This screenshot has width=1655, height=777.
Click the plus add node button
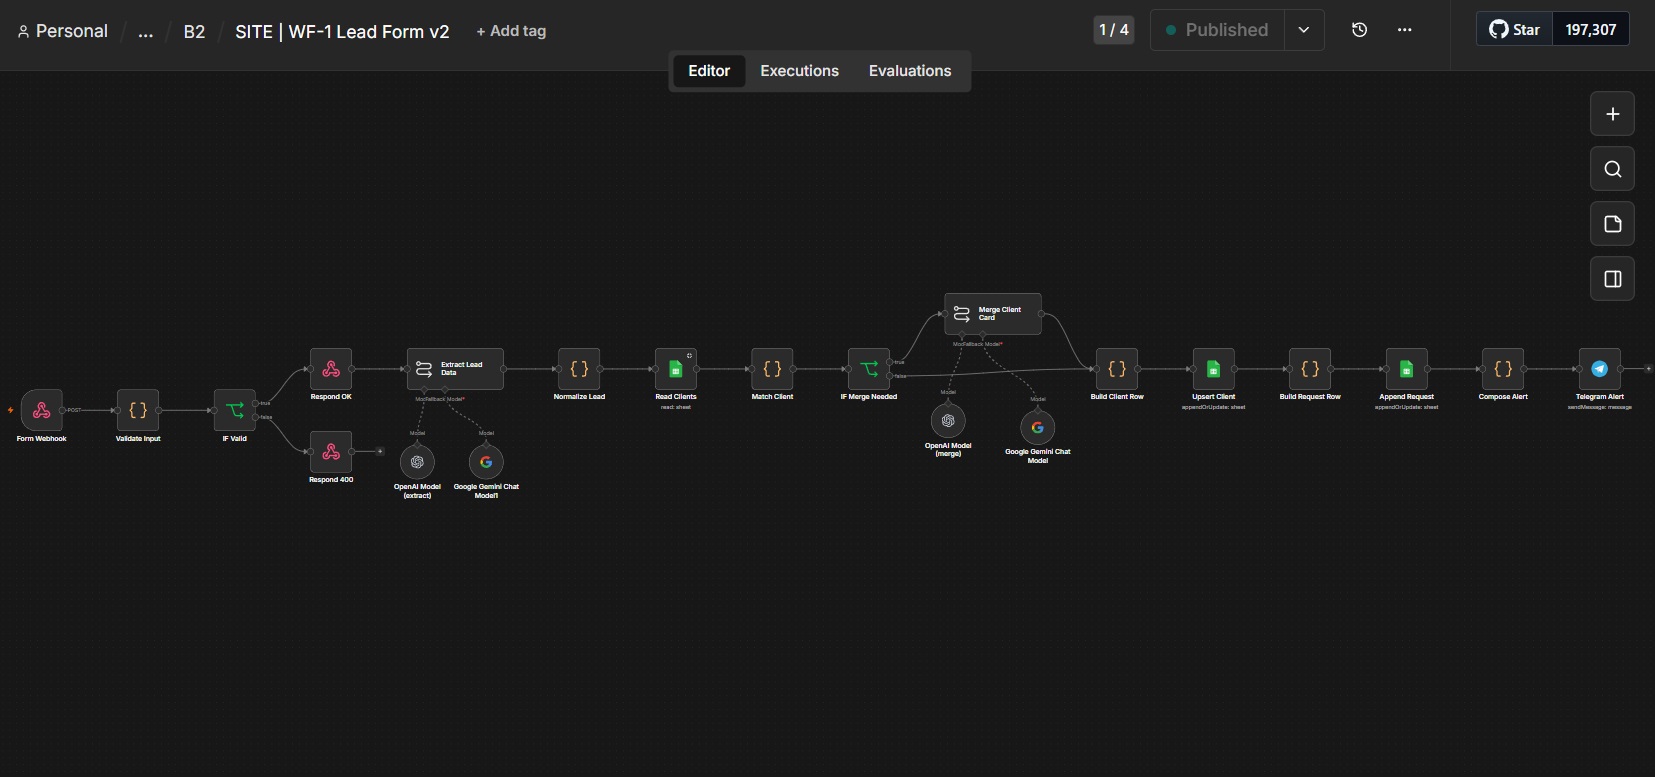pos(1612,114)
